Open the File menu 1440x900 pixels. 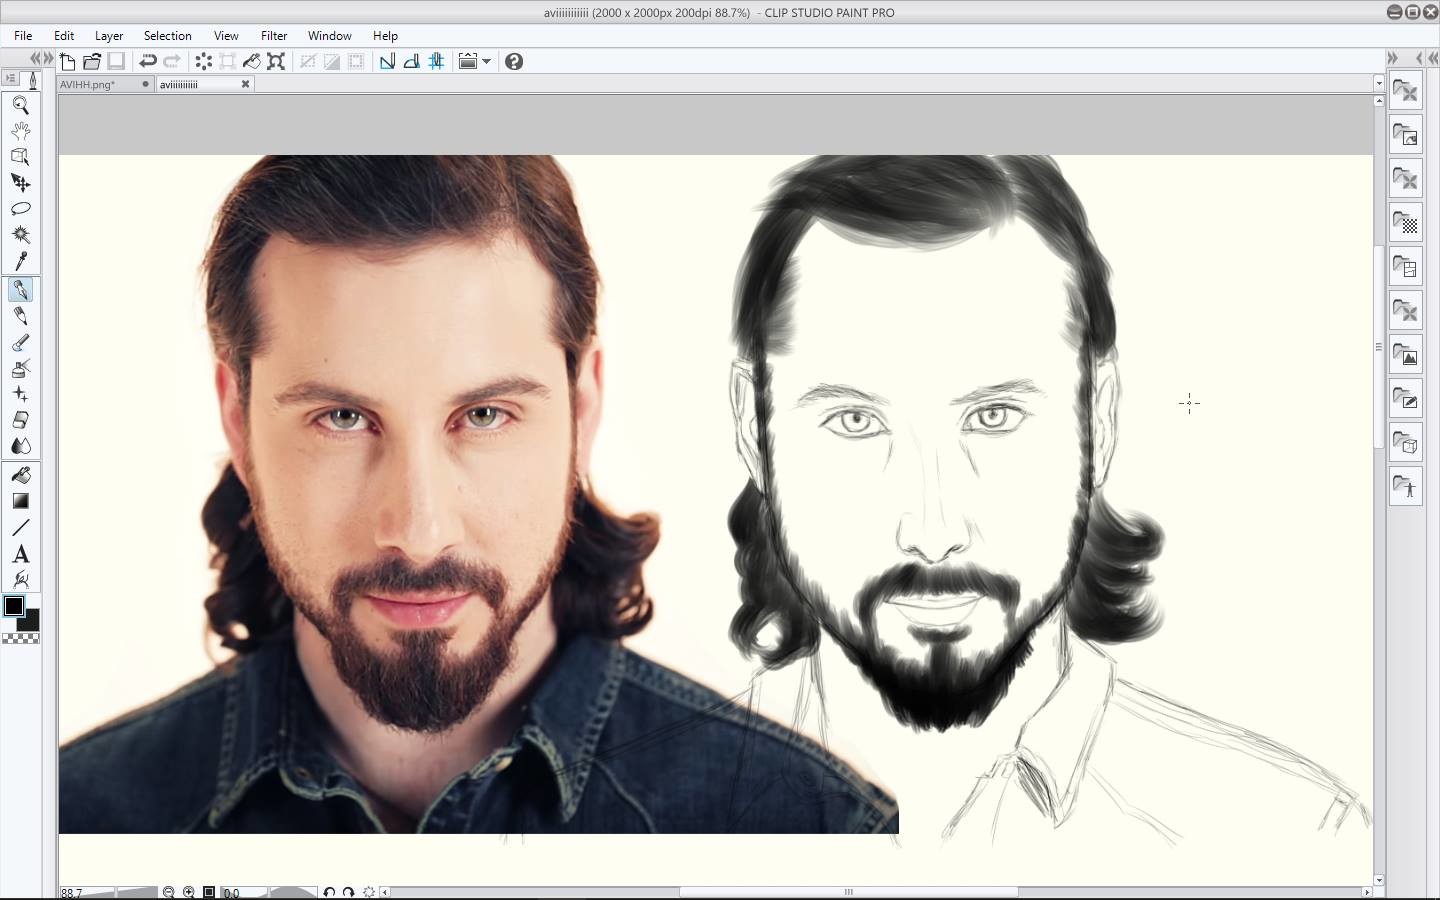[23, 35]
